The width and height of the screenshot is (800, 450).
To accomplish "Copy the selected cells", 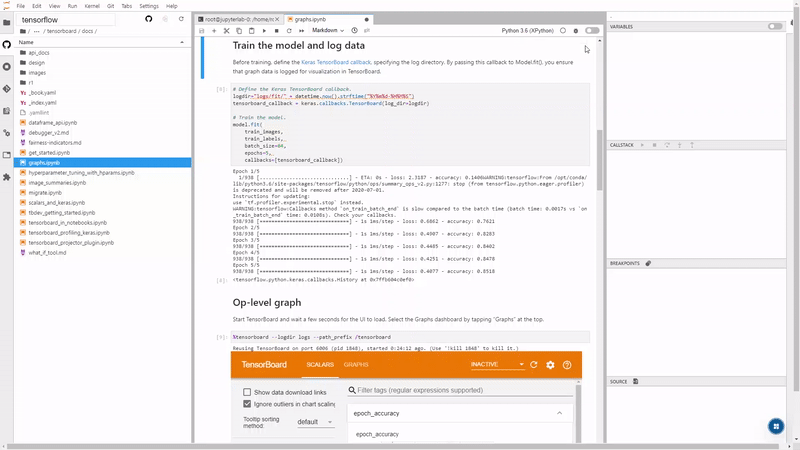I will point(239,31).
